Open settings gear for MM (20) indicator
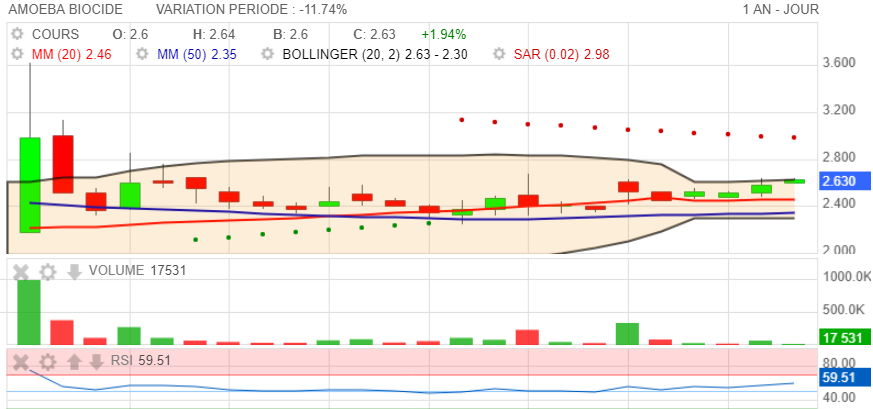Image resolution: width=873 pixels, height=409 pixels. click(17, 55)
